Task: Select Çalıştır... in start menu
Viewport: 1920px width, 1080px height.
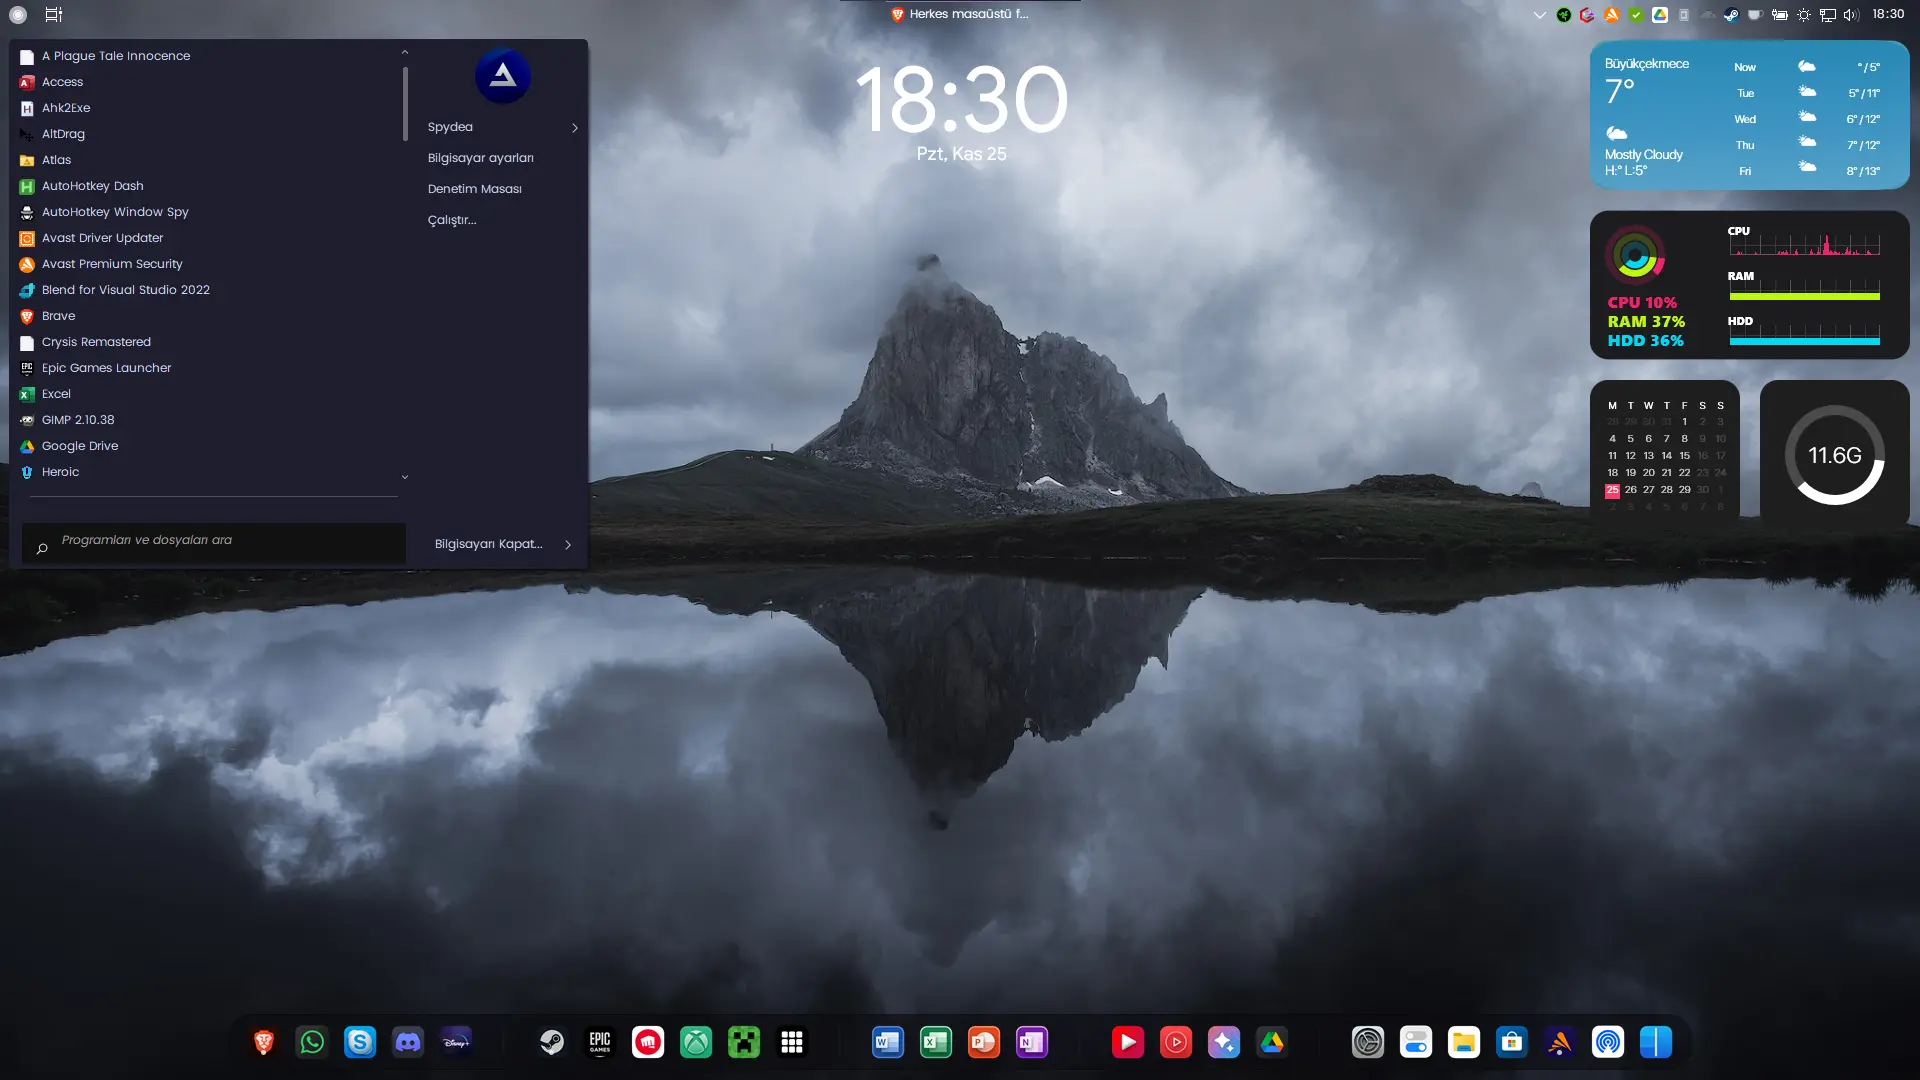Action: coord(452,220)
